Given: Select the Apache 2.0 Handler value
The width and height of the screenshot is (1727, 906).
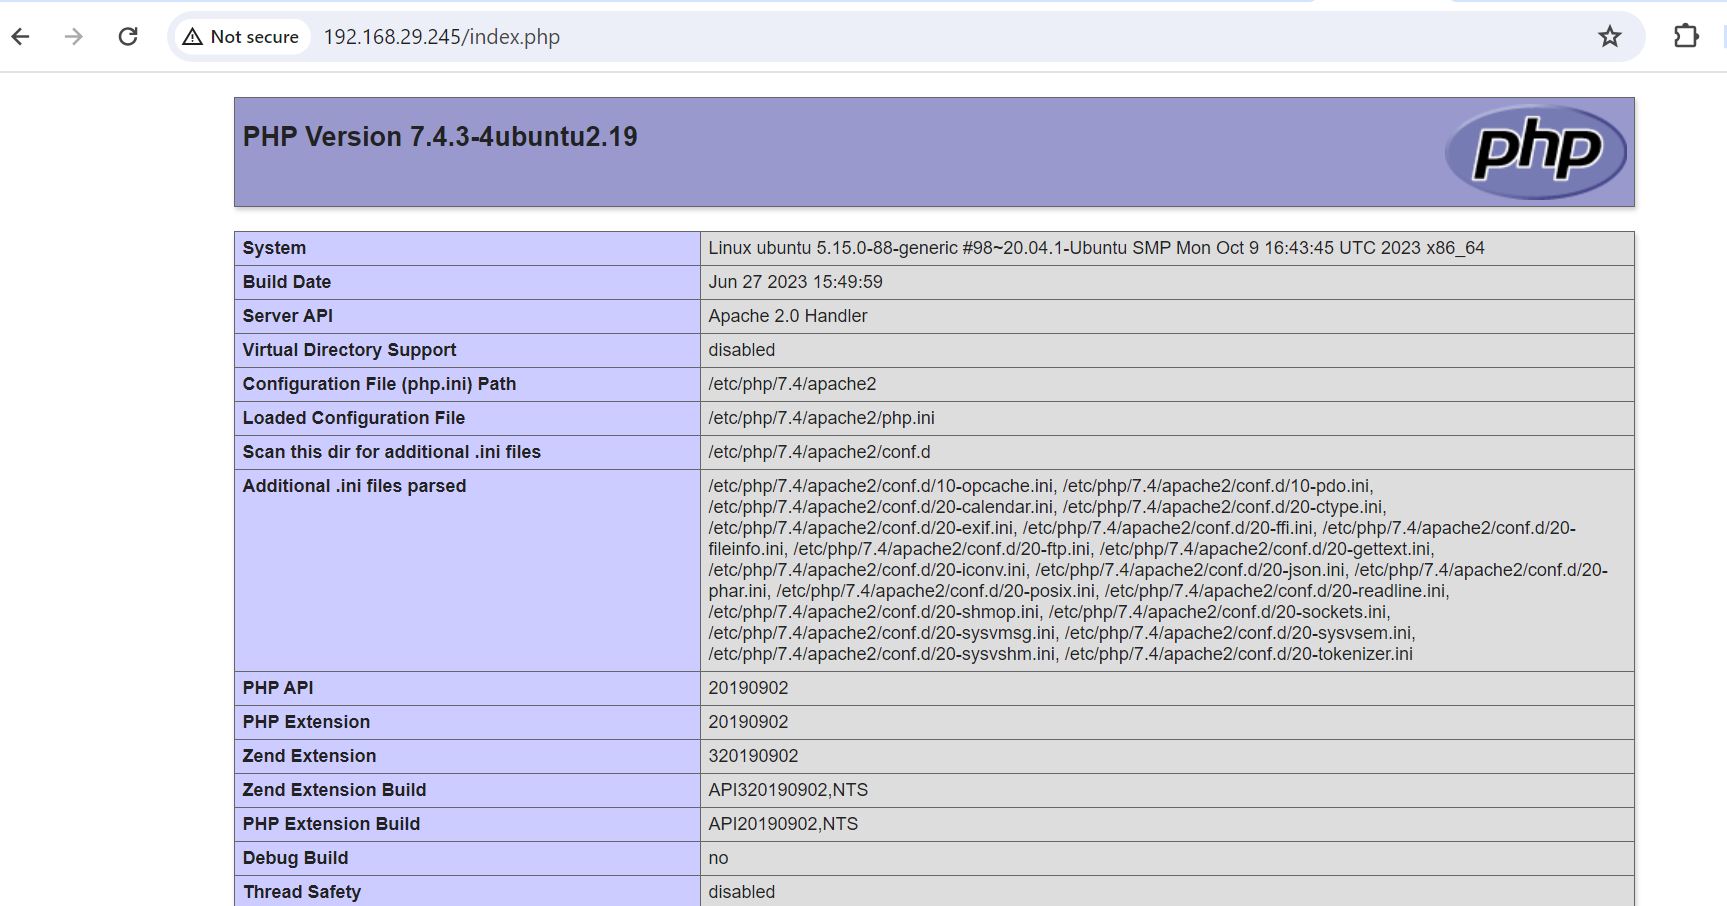Looking at the screenshot, I should 788,316.
